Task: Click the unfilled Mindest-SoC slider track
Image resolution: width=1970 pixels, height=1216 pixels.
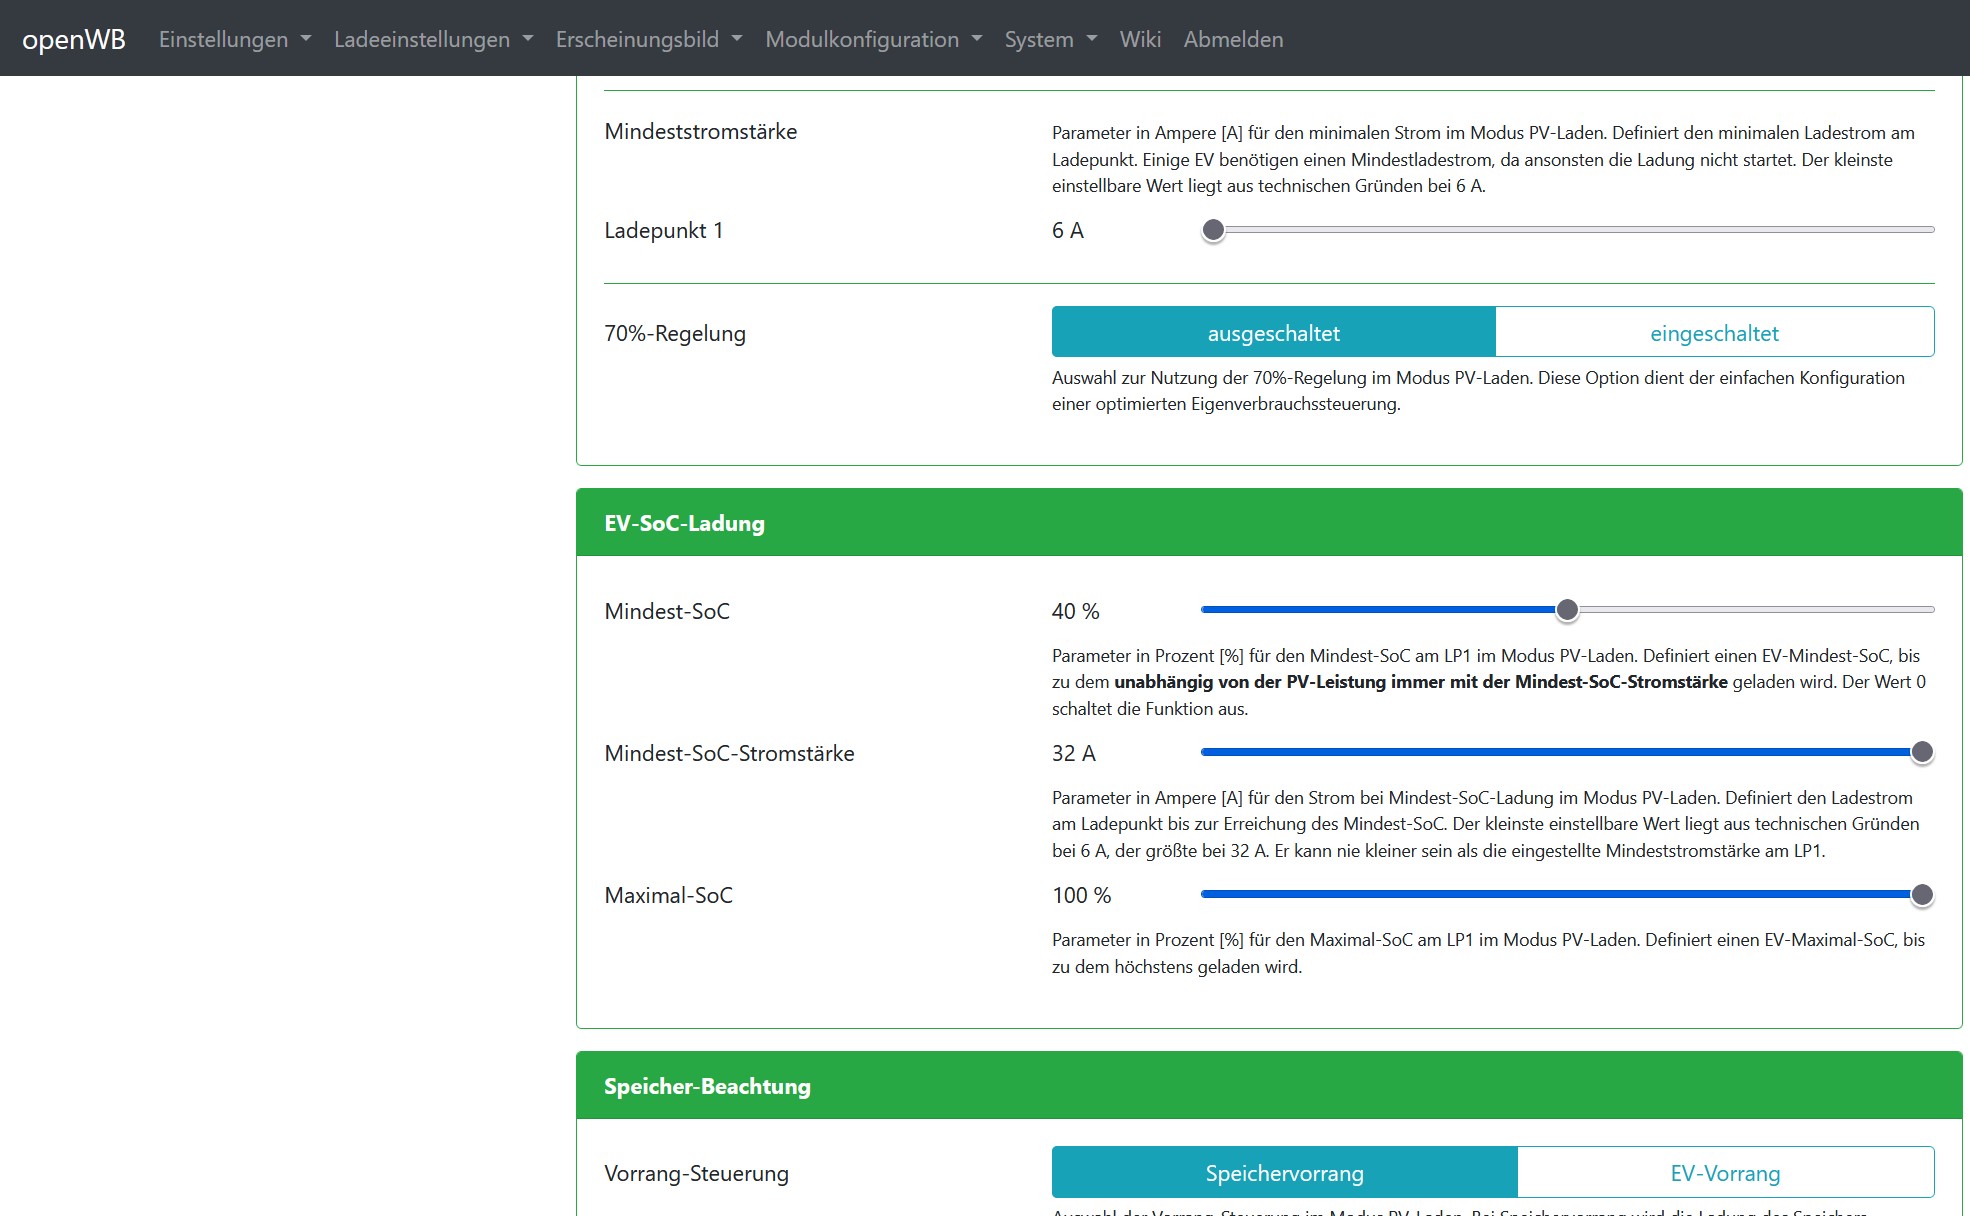Action: pos(1750,610)
